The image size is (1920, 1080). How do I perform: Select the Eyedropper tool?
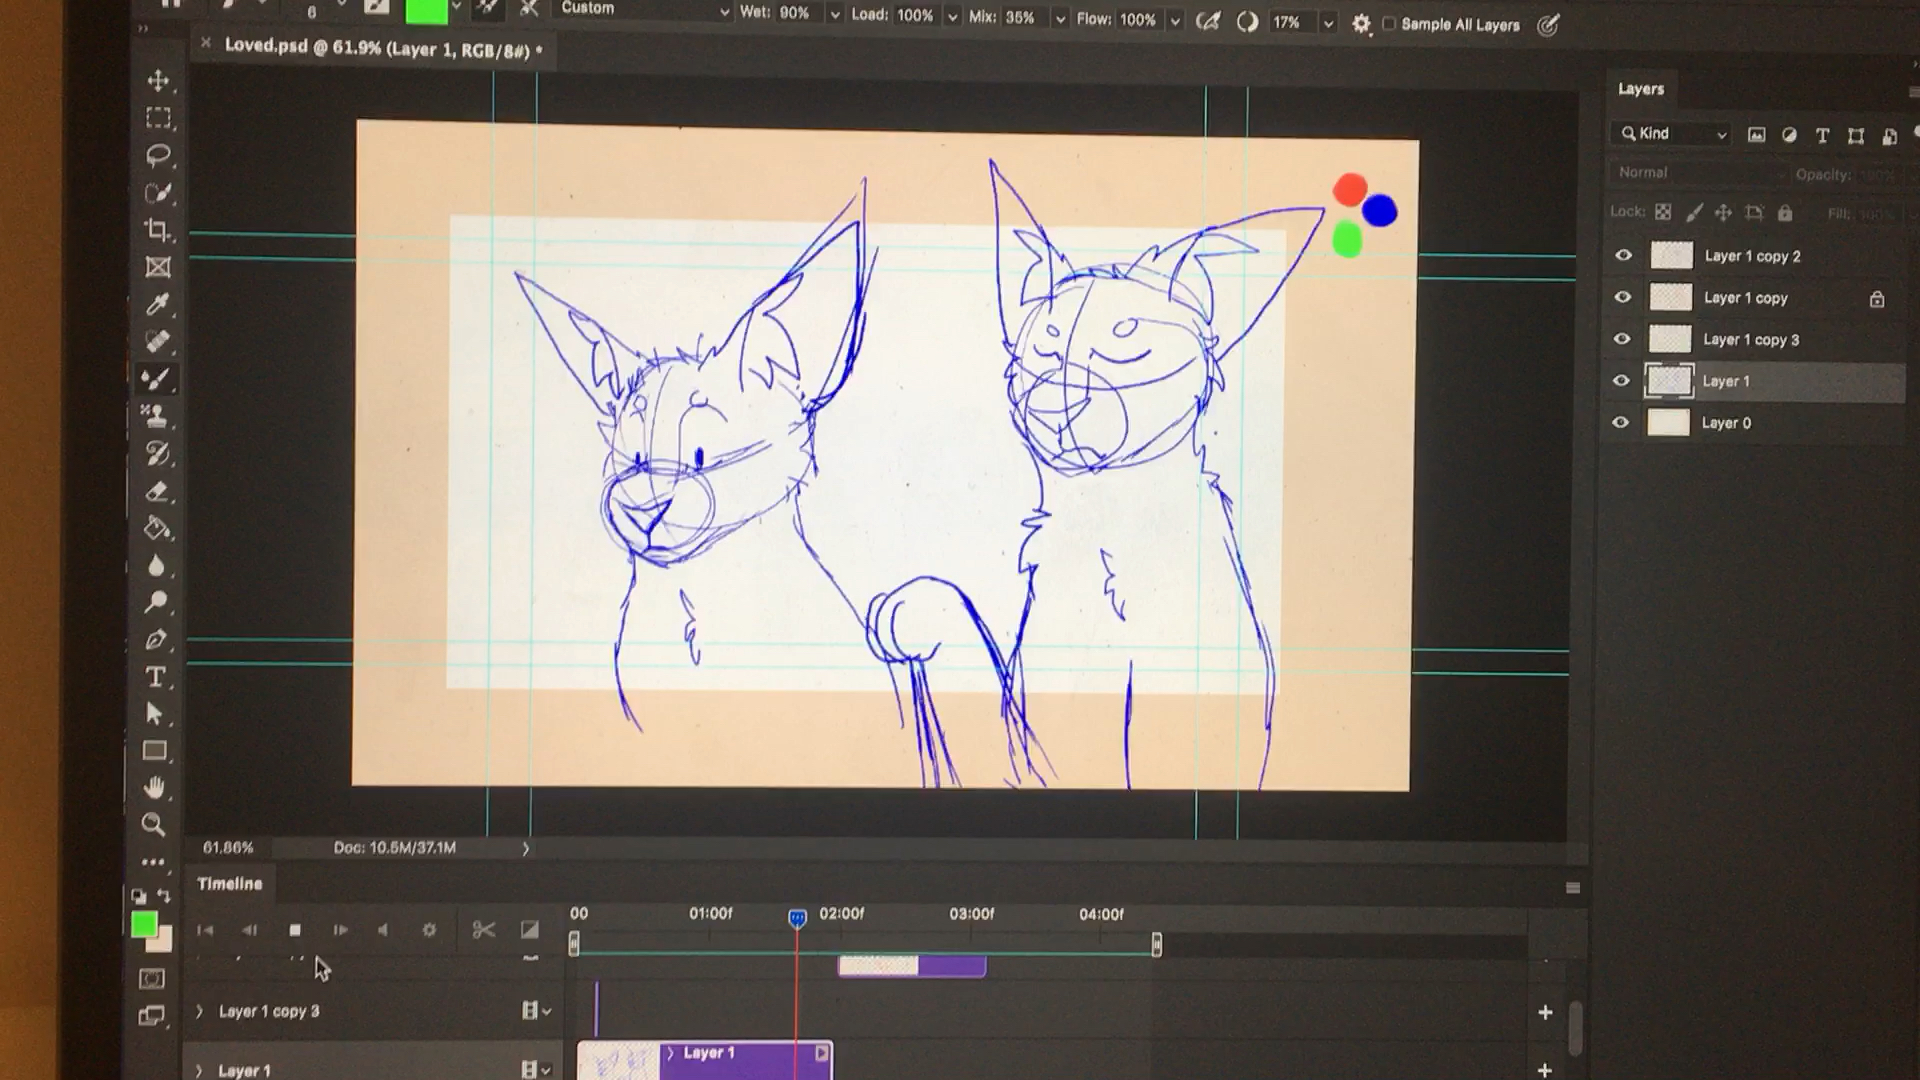coord(157,304)
